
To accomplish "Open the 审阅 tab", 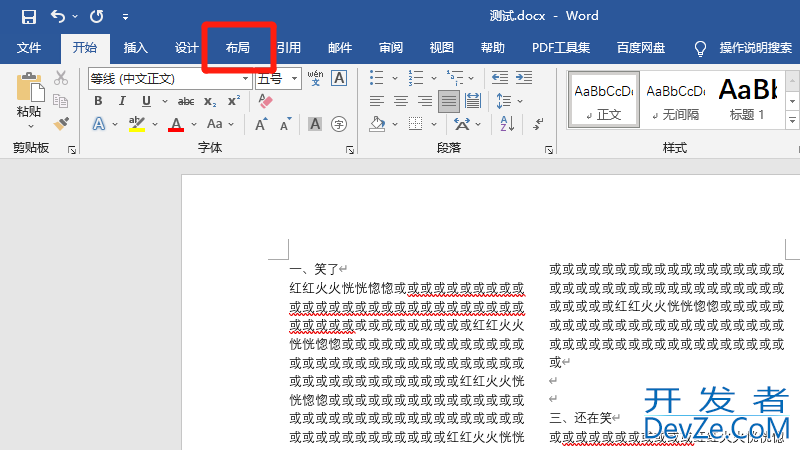I will tap(391, 48).
